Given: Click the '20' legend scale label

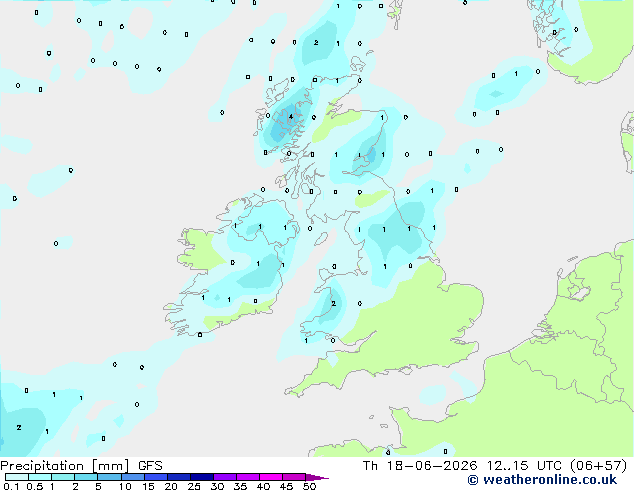Looking at the screenshot, I should point(171,486).
